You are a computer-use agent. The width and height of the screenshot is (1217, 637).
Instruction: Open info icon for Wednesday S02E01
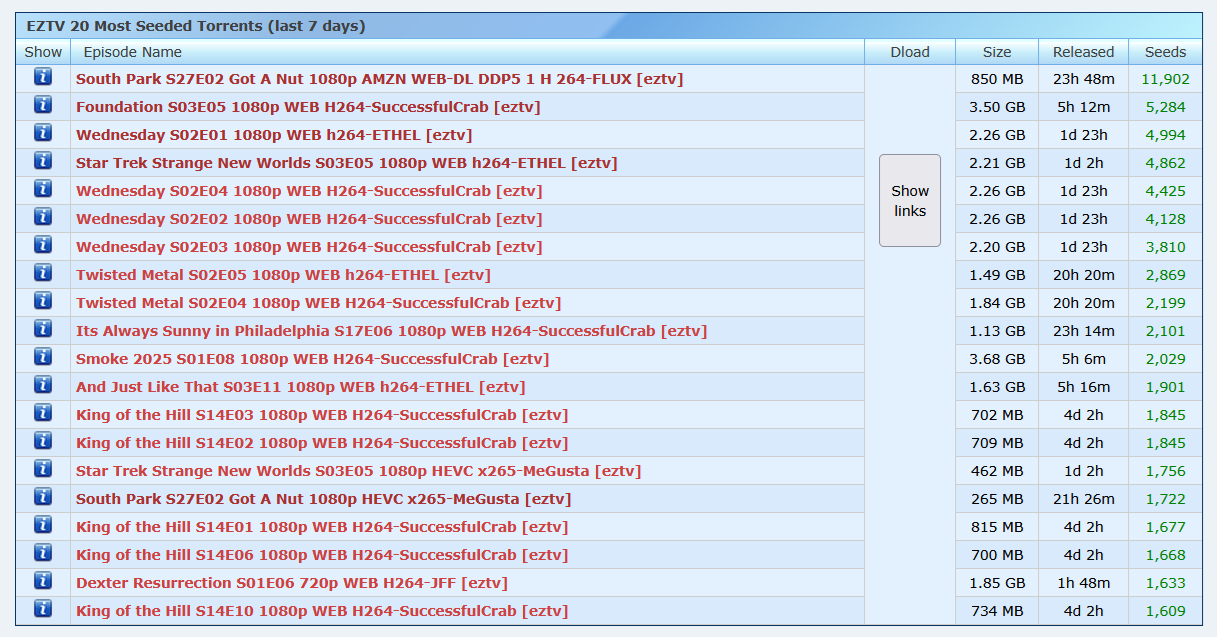click(x=42, y=133)
